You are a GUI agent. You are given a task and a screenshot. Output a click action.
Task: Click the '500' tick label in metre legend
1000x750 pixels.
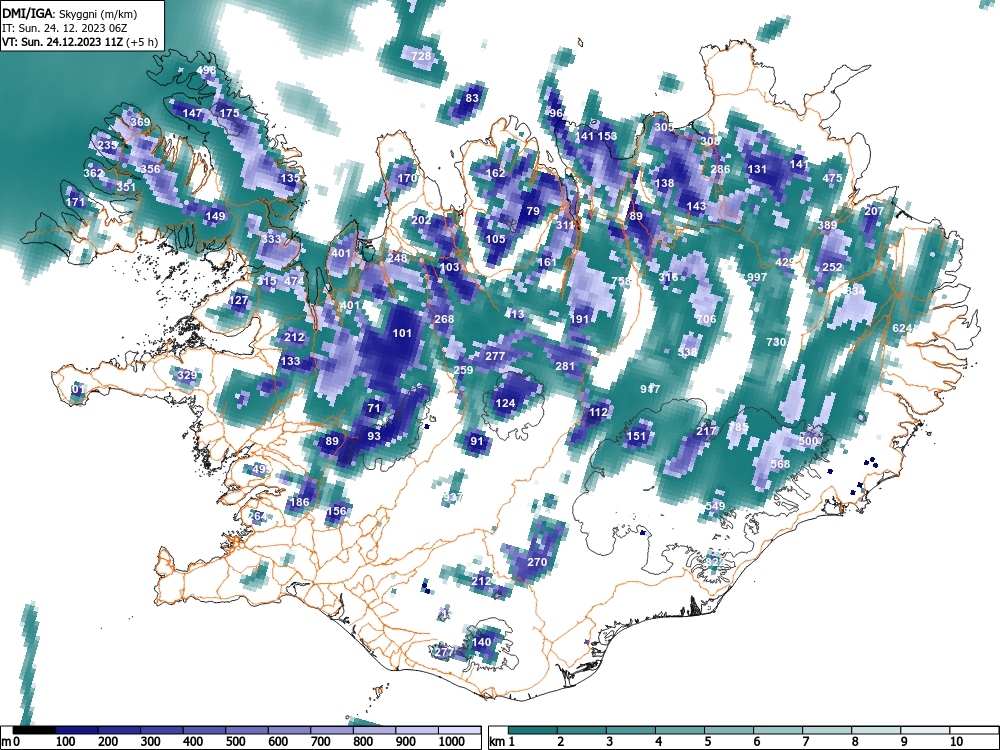click(x=235, y=742)
